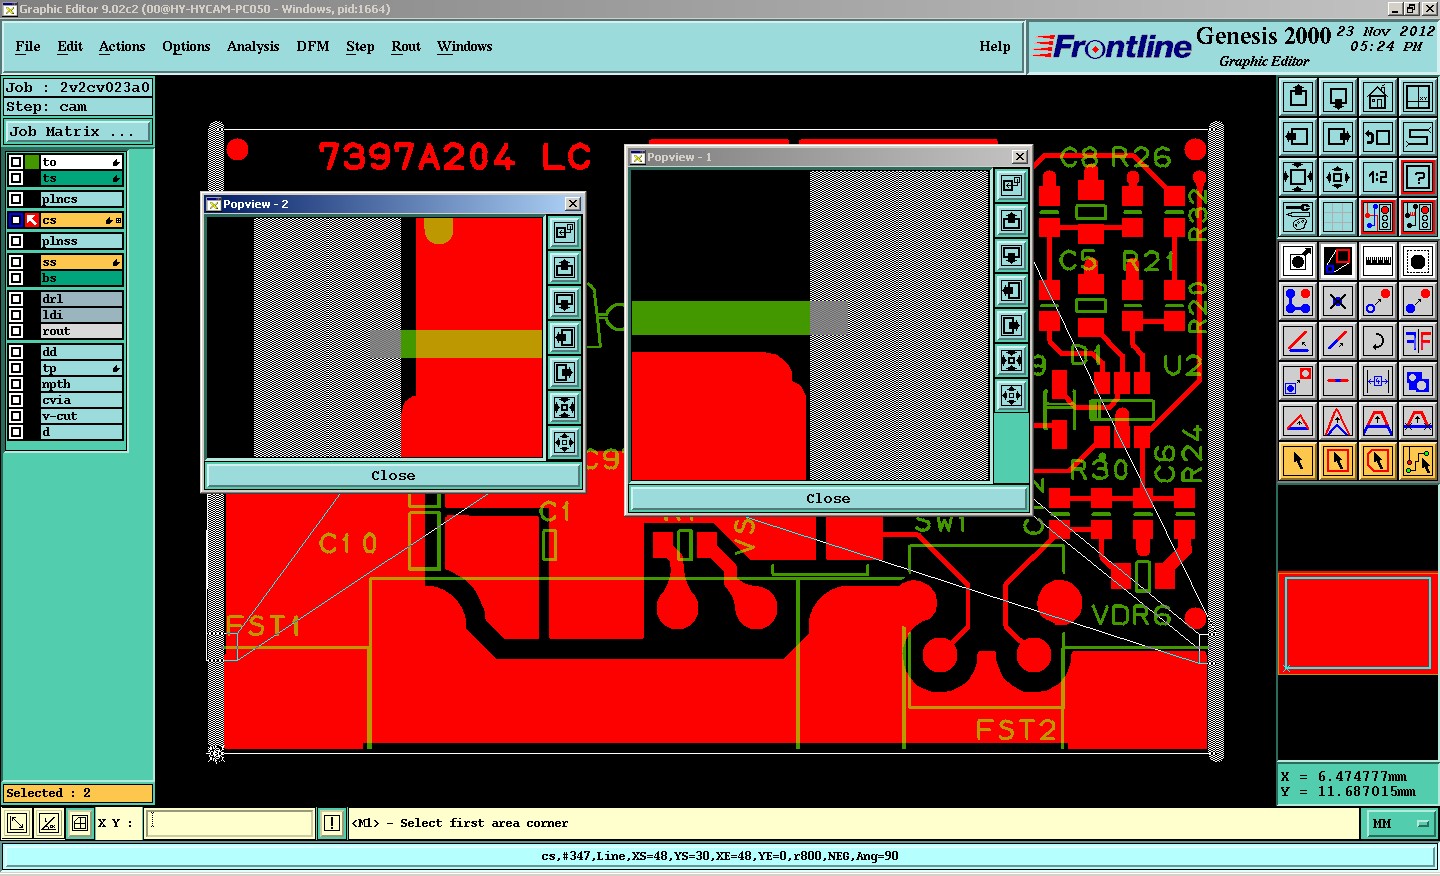Click the pan left icon in main toolbar
Viewport: 1440px width, 876px height.
(x=1298, y=137)
